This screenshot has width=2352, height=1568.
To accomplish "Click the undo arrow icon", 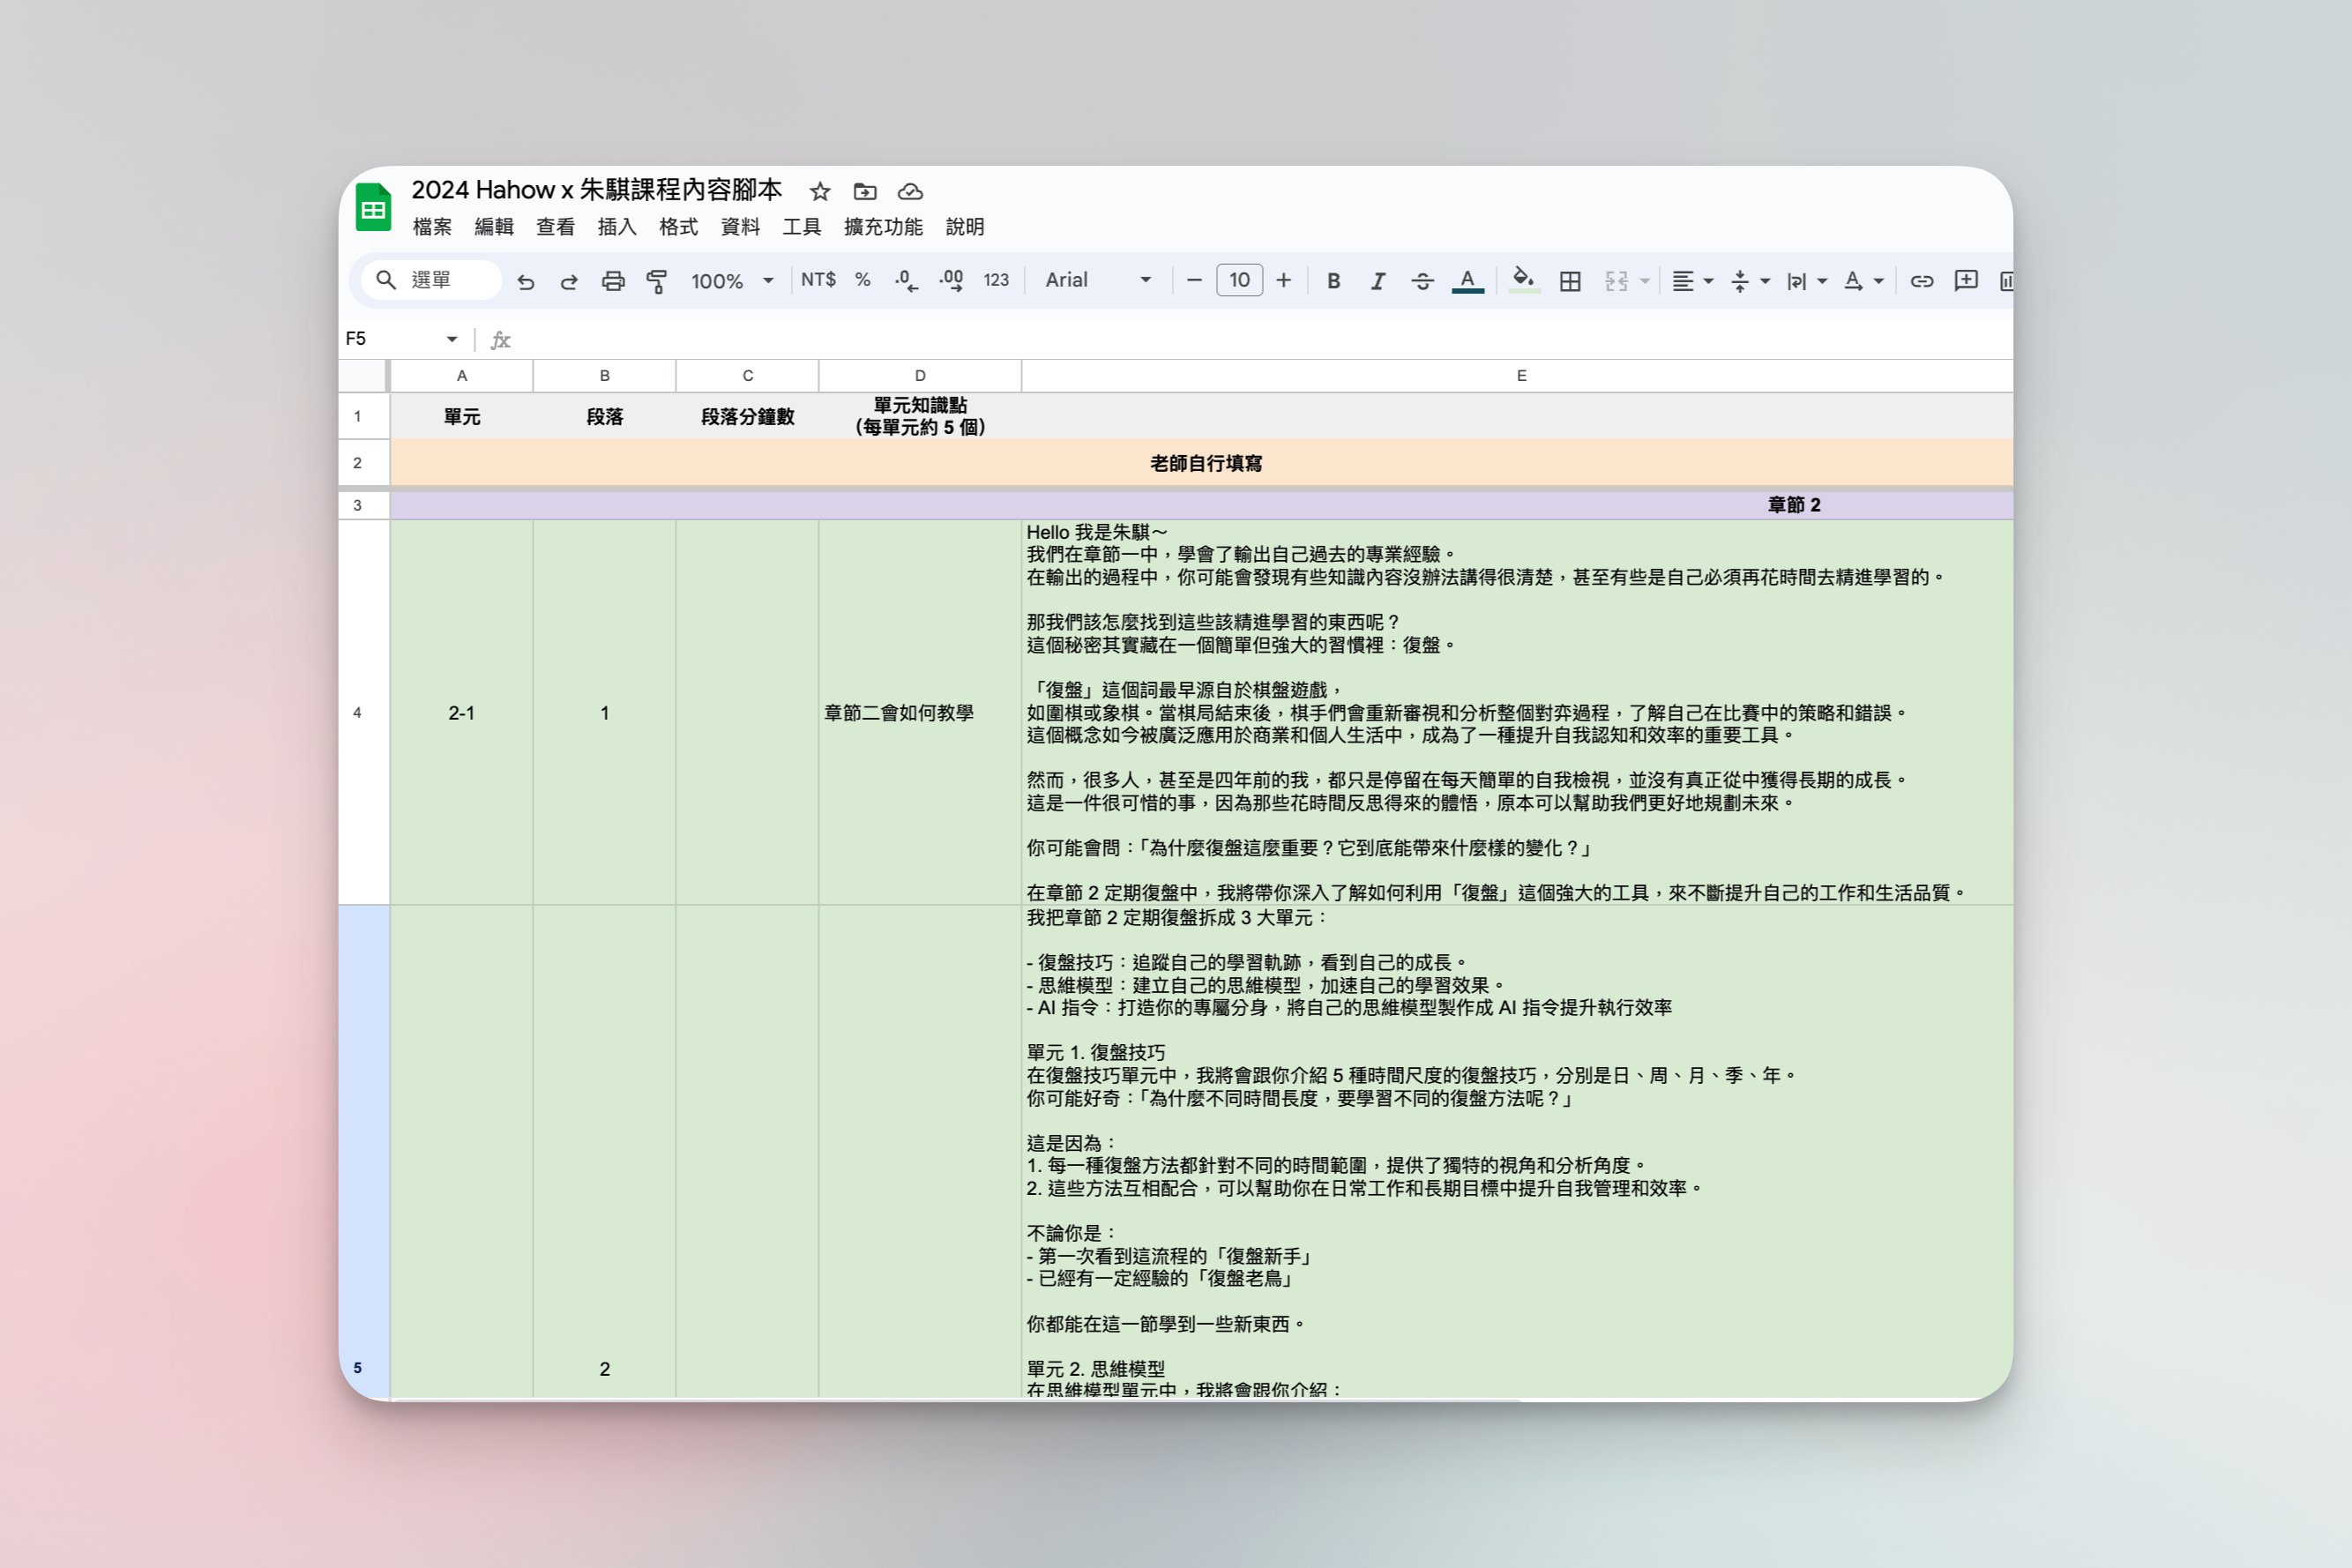I will [x=525, y=281].
